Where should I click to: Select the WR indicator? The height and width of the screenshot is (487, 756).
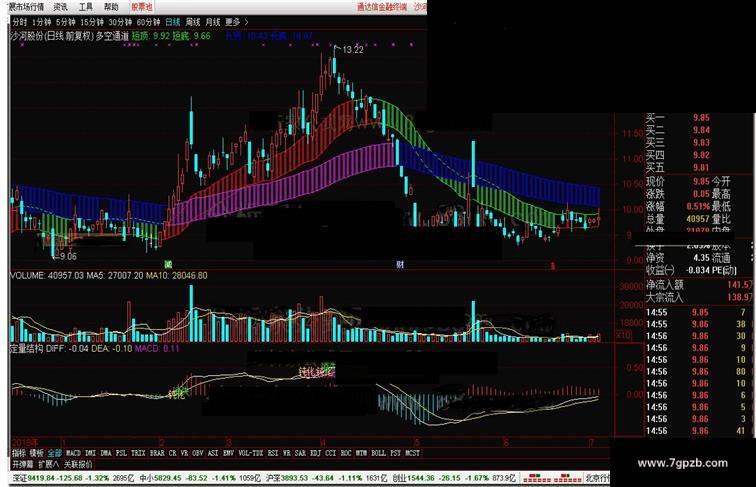tap(287, 453)
